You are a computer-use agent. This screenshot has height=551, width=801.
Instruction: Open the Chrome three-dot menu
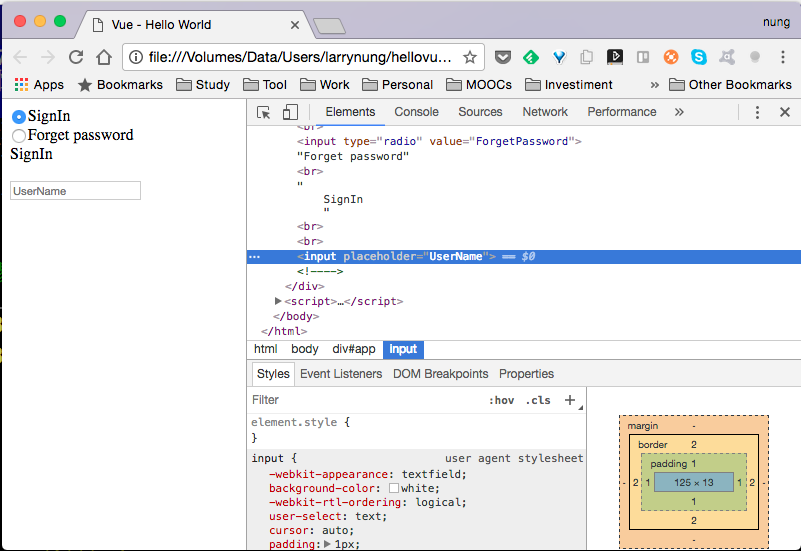[783, 57]
